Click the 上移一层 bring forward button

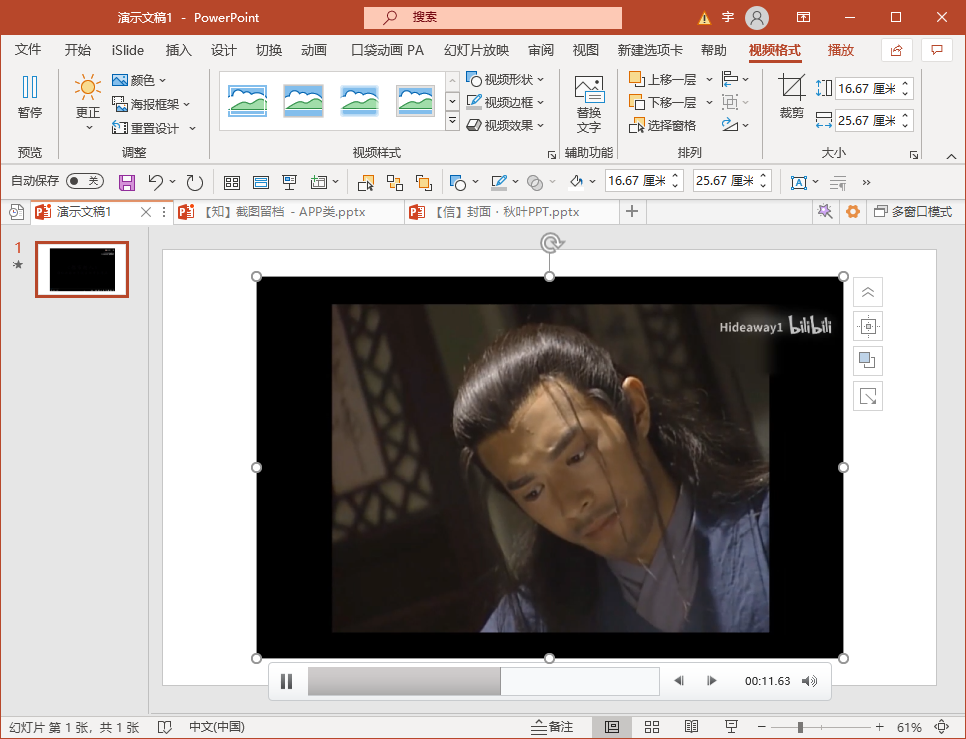tap(663, 79)
